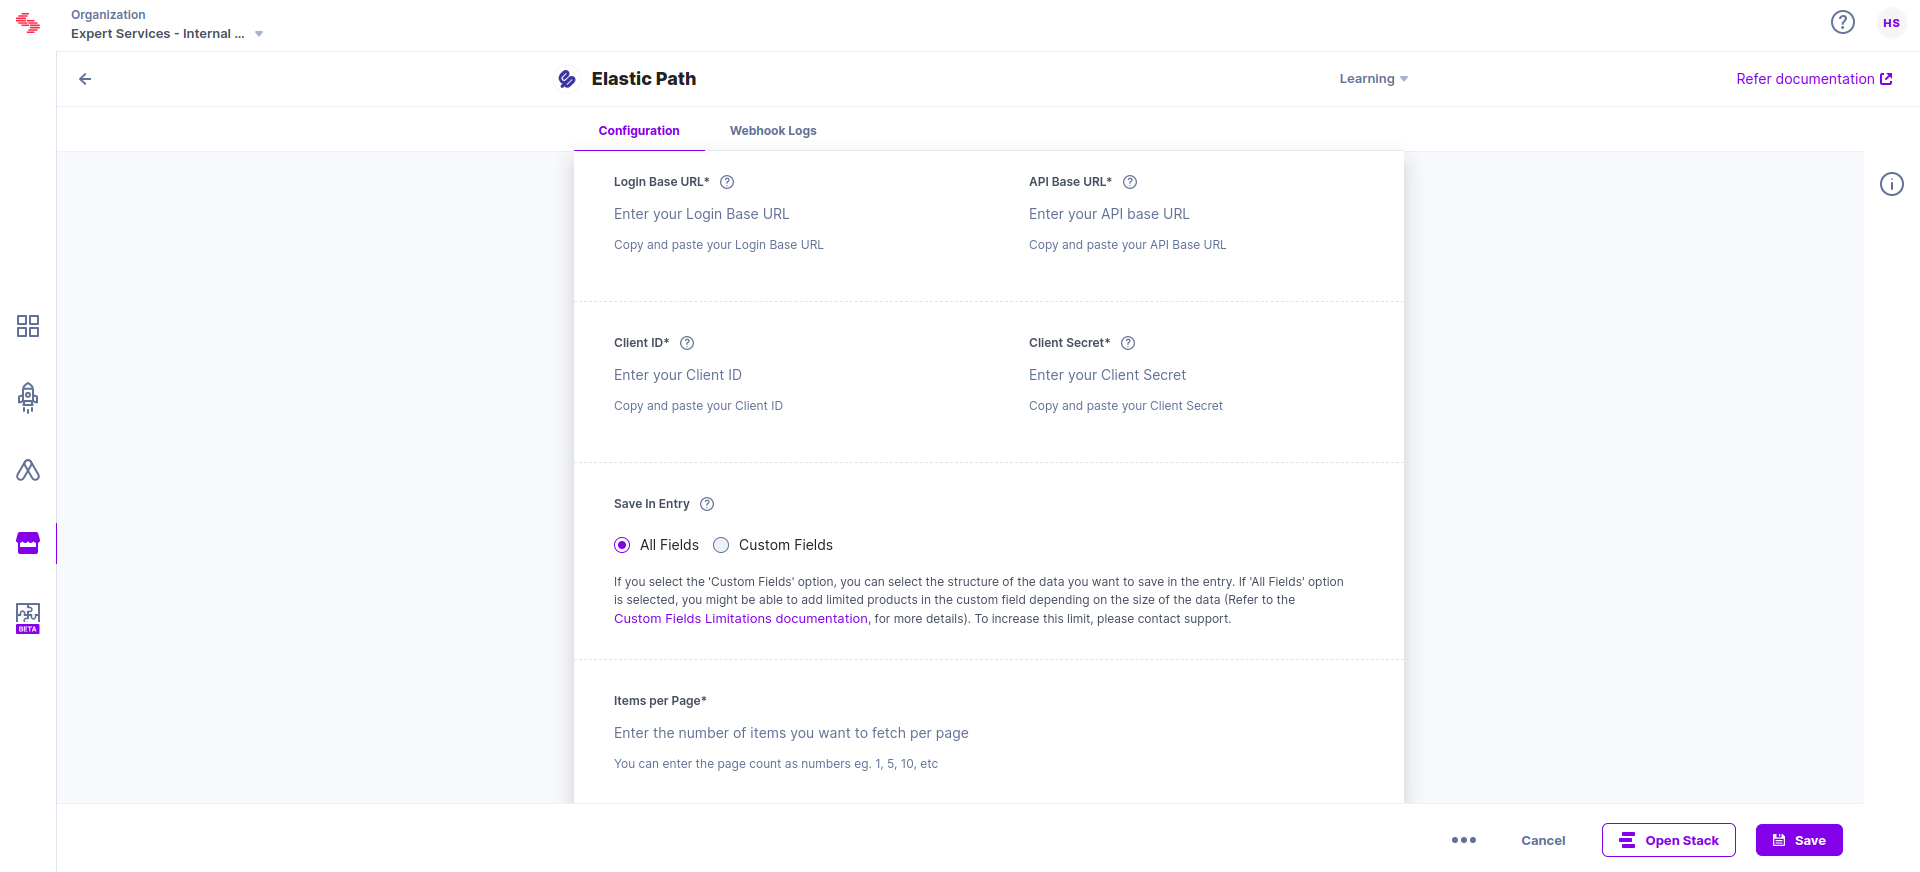Click the 'Items per Page*' label
1920x872 pixels.
pyautogui.click(x=660, y=701)
